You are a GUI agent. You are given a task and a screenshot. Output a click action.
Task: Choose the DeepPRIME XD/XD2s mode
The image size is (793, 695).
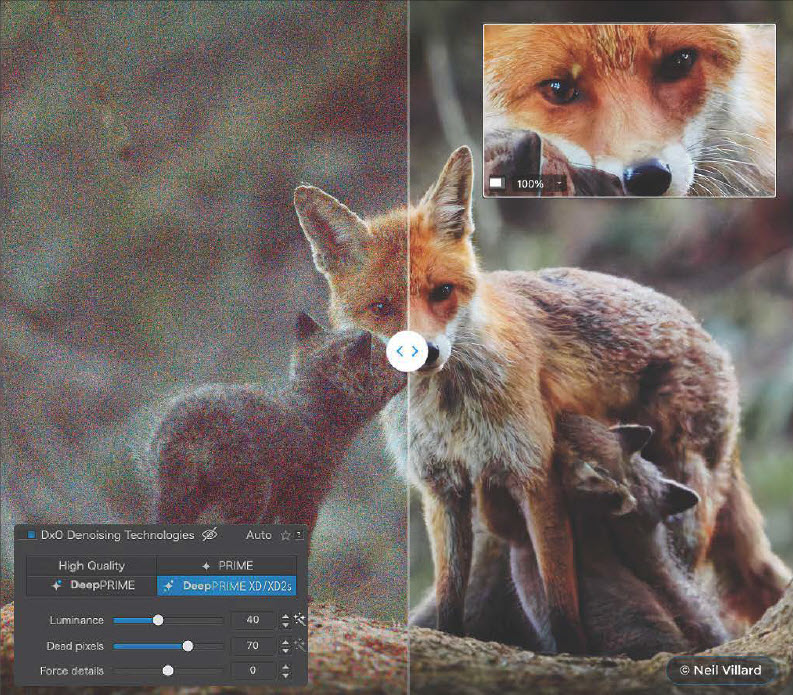227,586
